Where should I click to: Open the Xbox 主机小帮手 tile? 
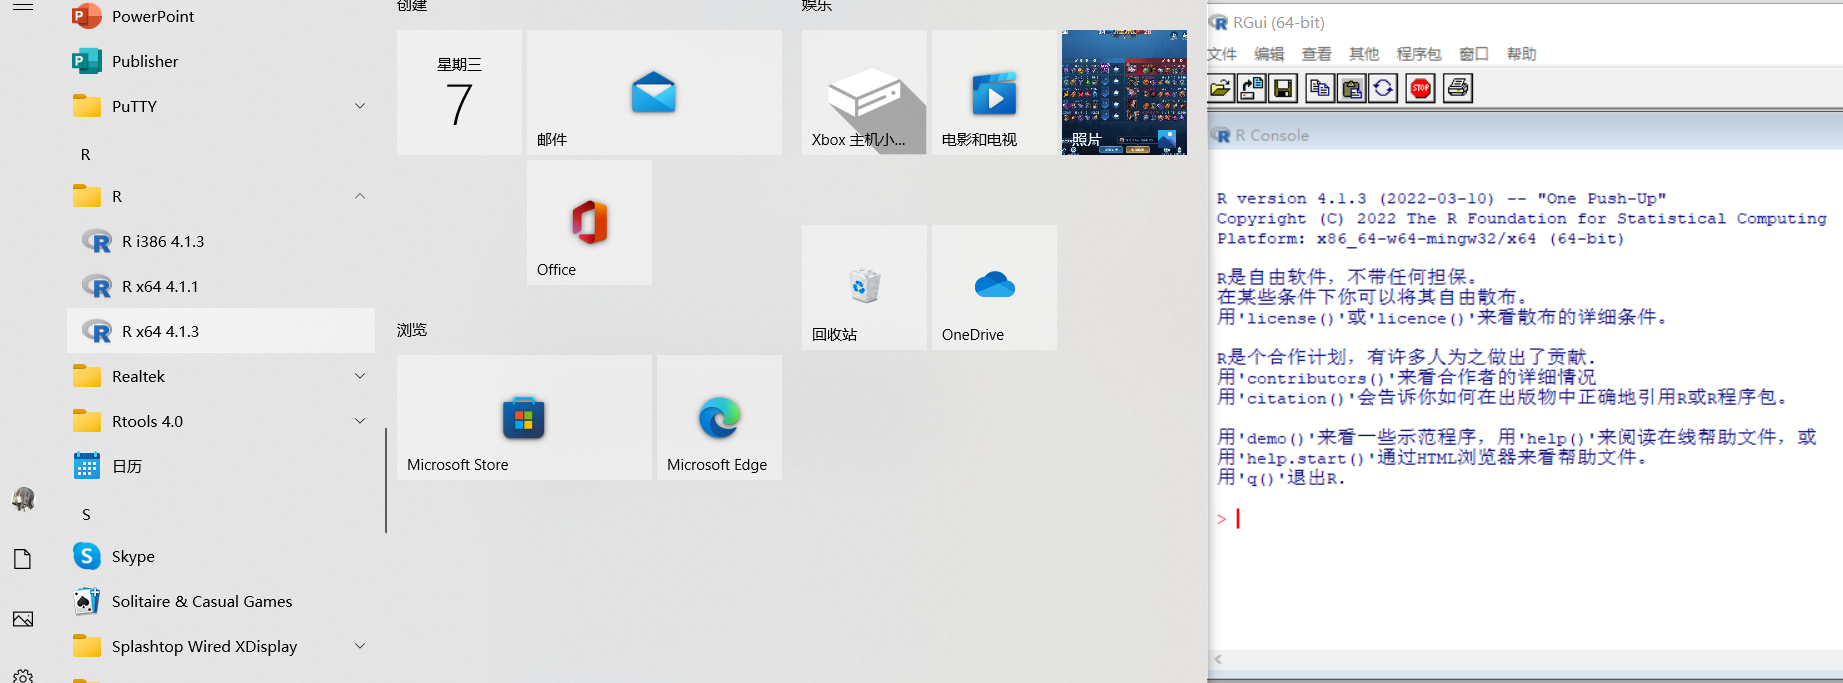pos(864,92)
